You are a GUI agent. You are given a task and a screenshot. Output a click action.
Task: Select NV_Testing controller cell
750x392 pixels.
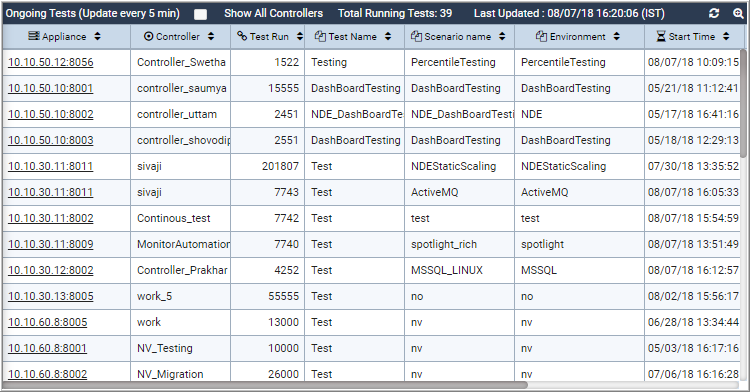(180, 348)
